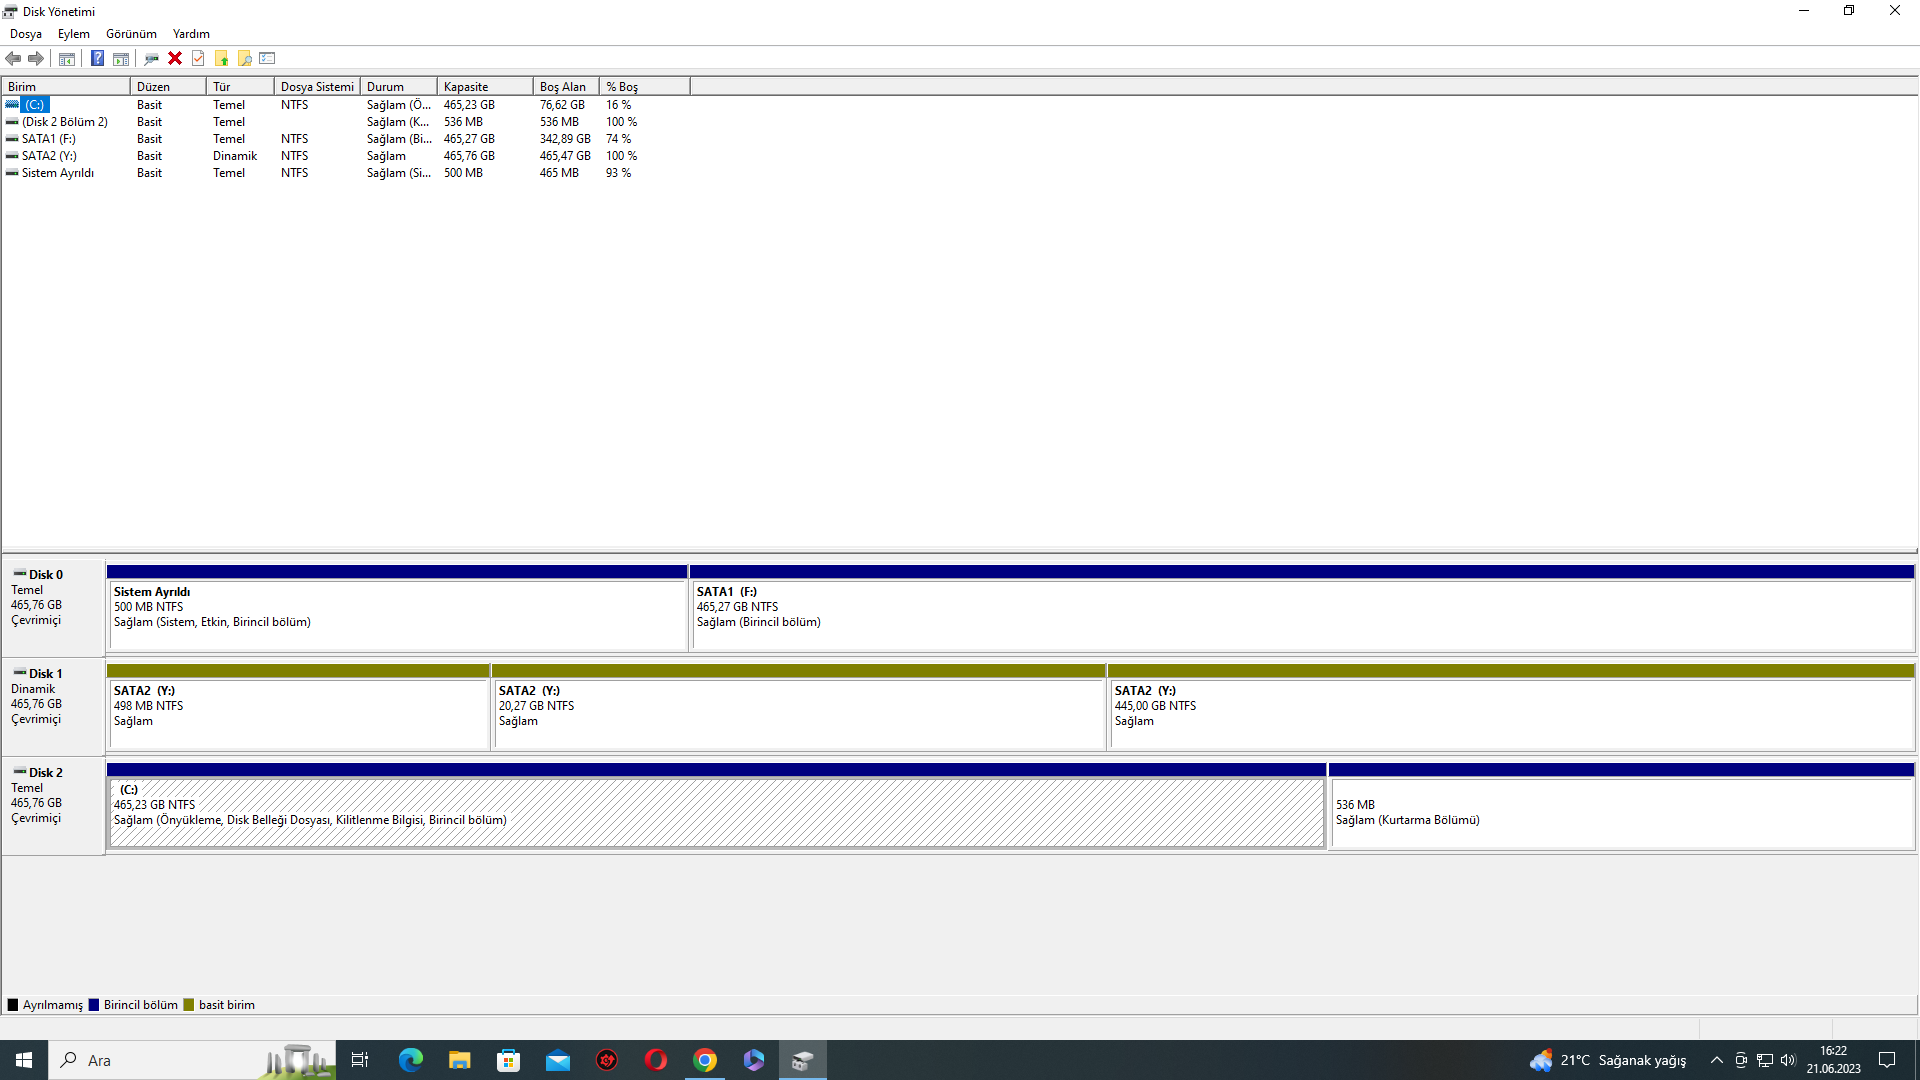The image size is (1920, 1080).
Task: Click the blue Help question-mark toolbar icon
Action: click(97, 58)
